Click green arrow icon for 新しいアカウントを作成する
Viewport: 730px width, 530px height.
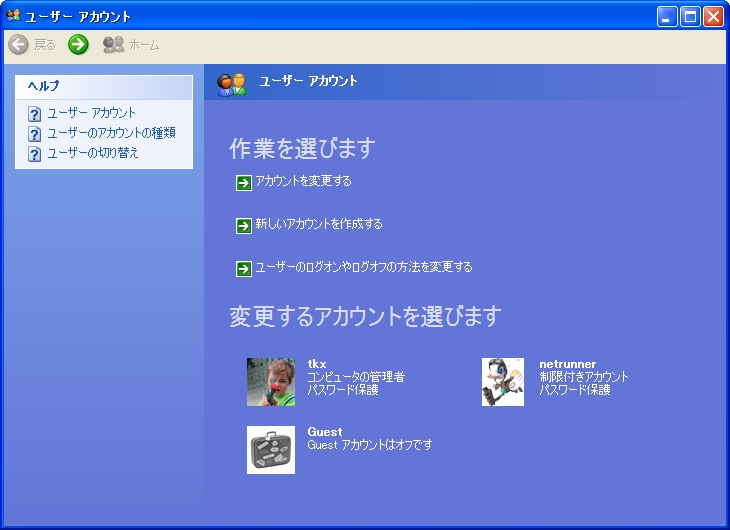tap(244, 226)
